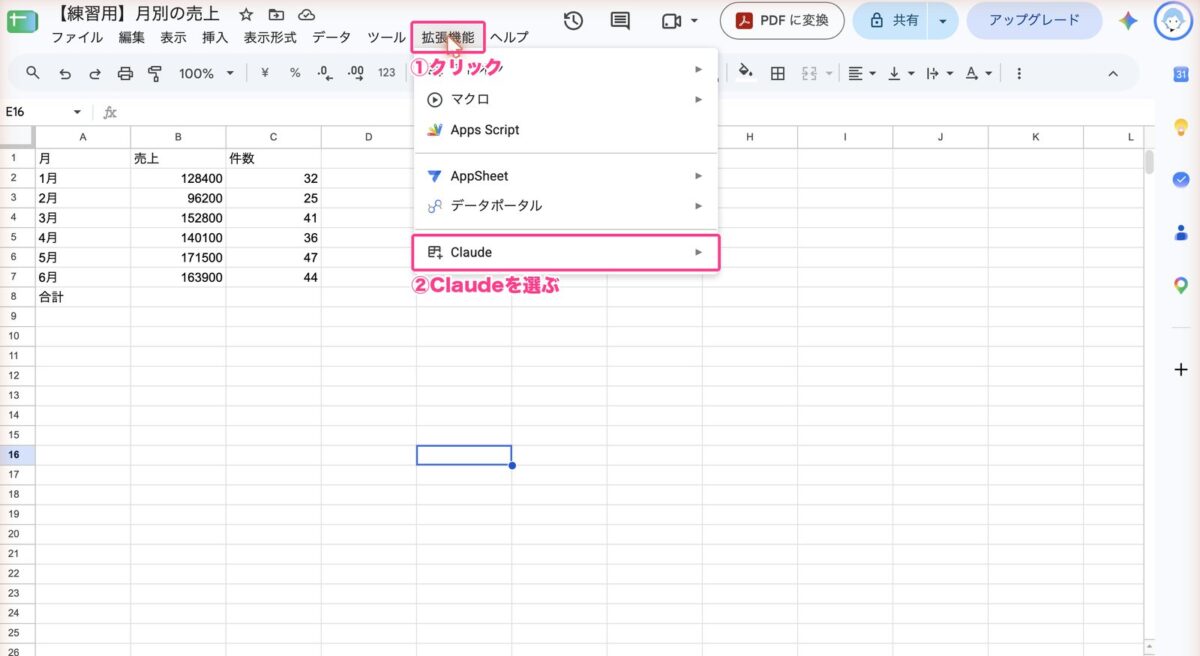Open the Contacts side panel
Screen dimensions: 1200x656
pyautogui.click(x=1180, y=233)
